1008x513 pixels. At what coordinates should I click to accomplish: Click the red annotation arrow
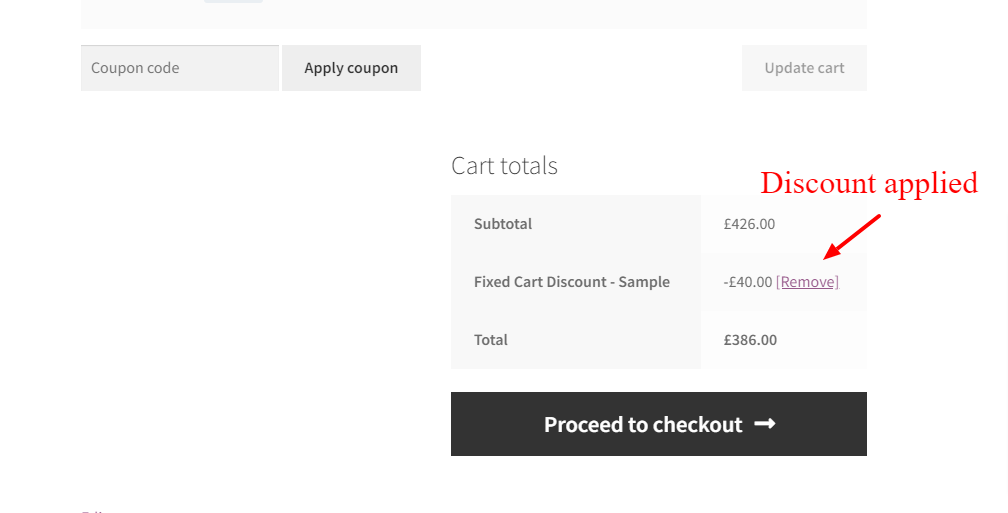click(851, 235)
